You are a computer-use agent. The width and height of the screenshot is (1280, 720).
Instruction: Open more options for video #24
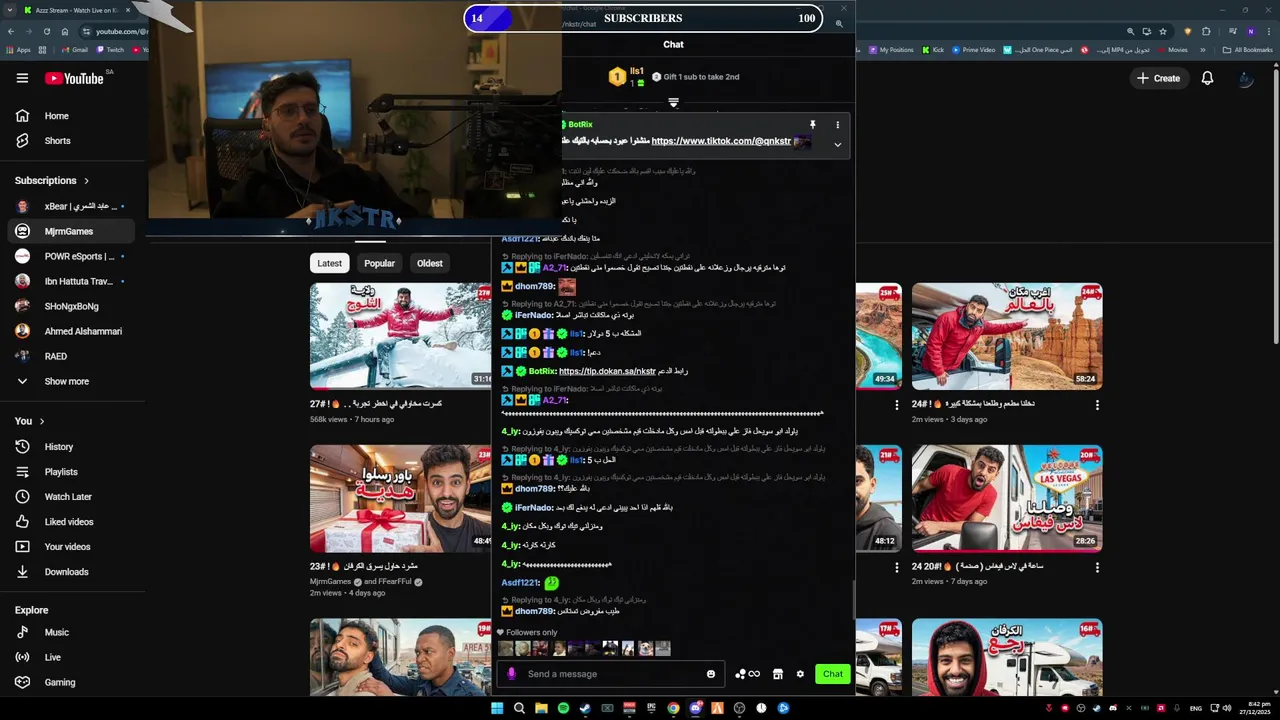point(1097,405)
